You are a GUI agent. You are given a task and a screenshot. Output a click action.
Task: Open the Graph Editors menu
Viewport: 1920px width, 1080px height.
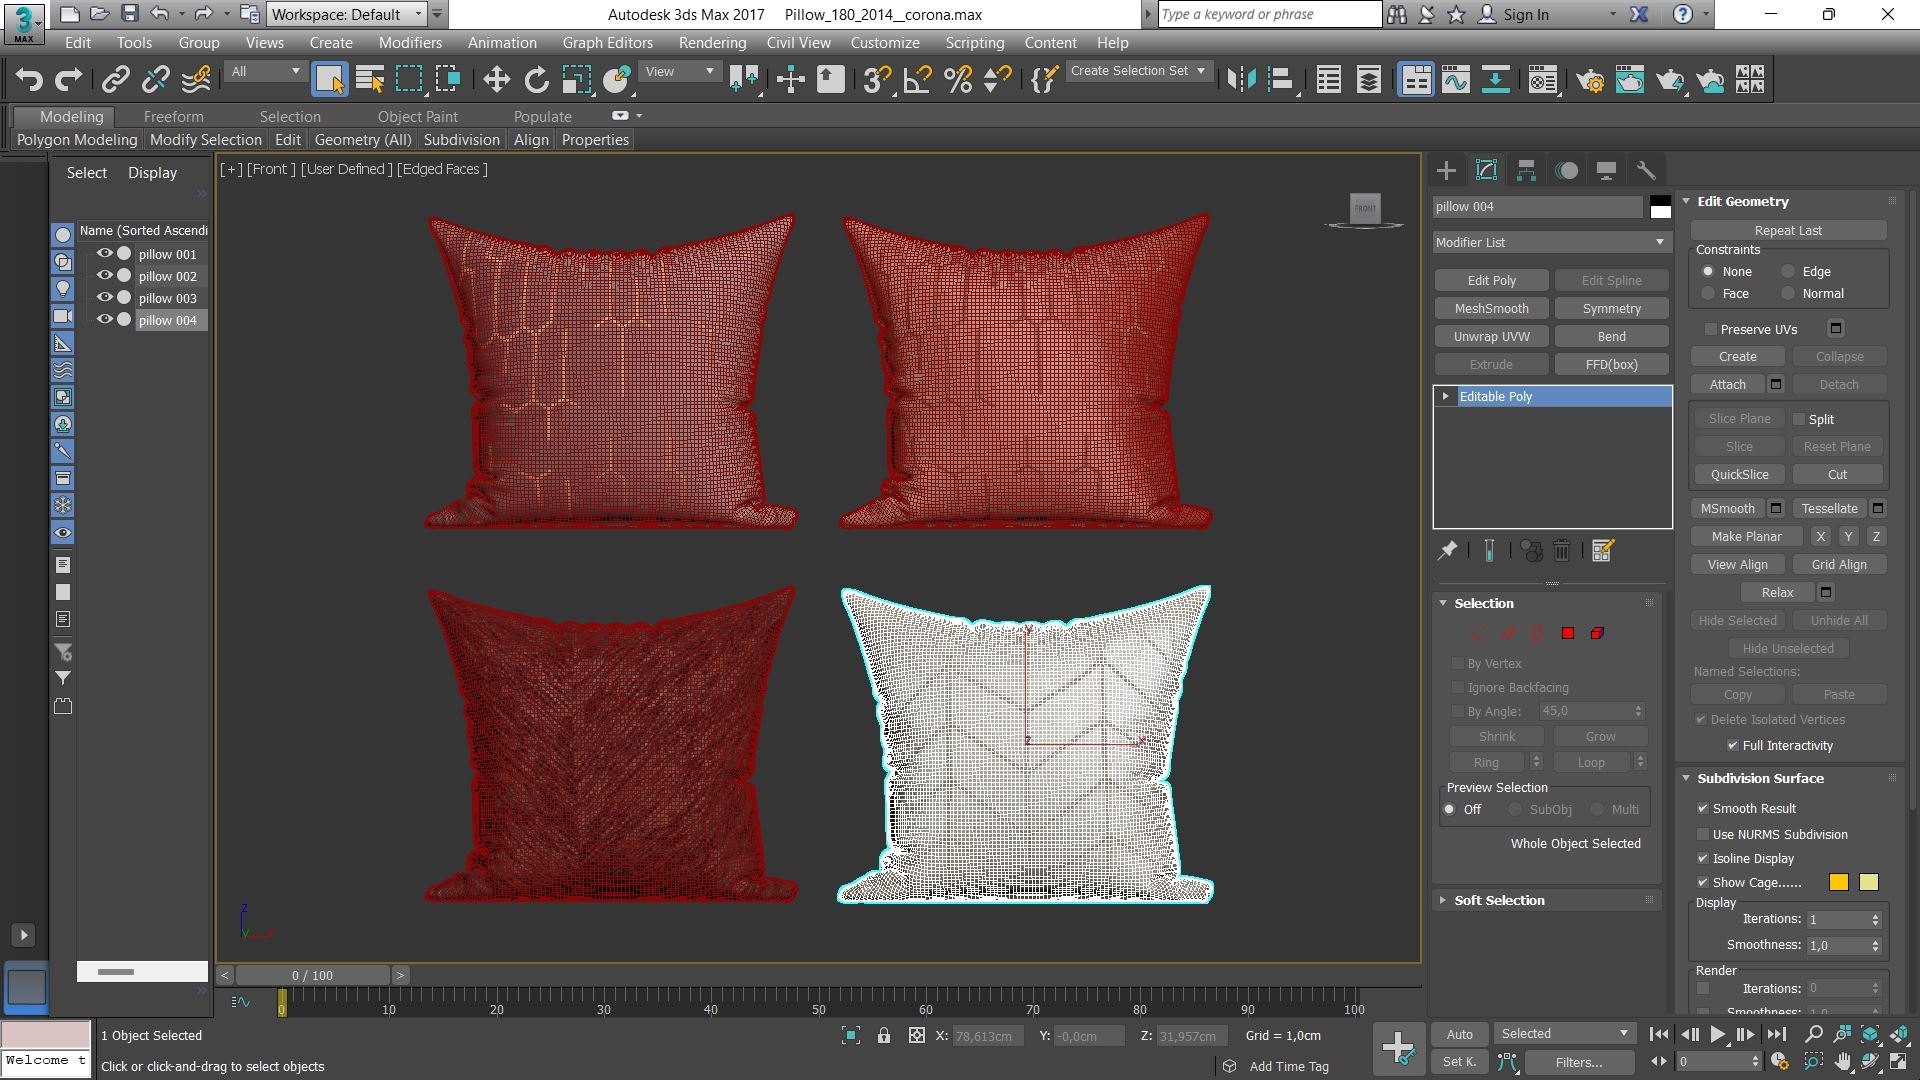coord(607,43)
